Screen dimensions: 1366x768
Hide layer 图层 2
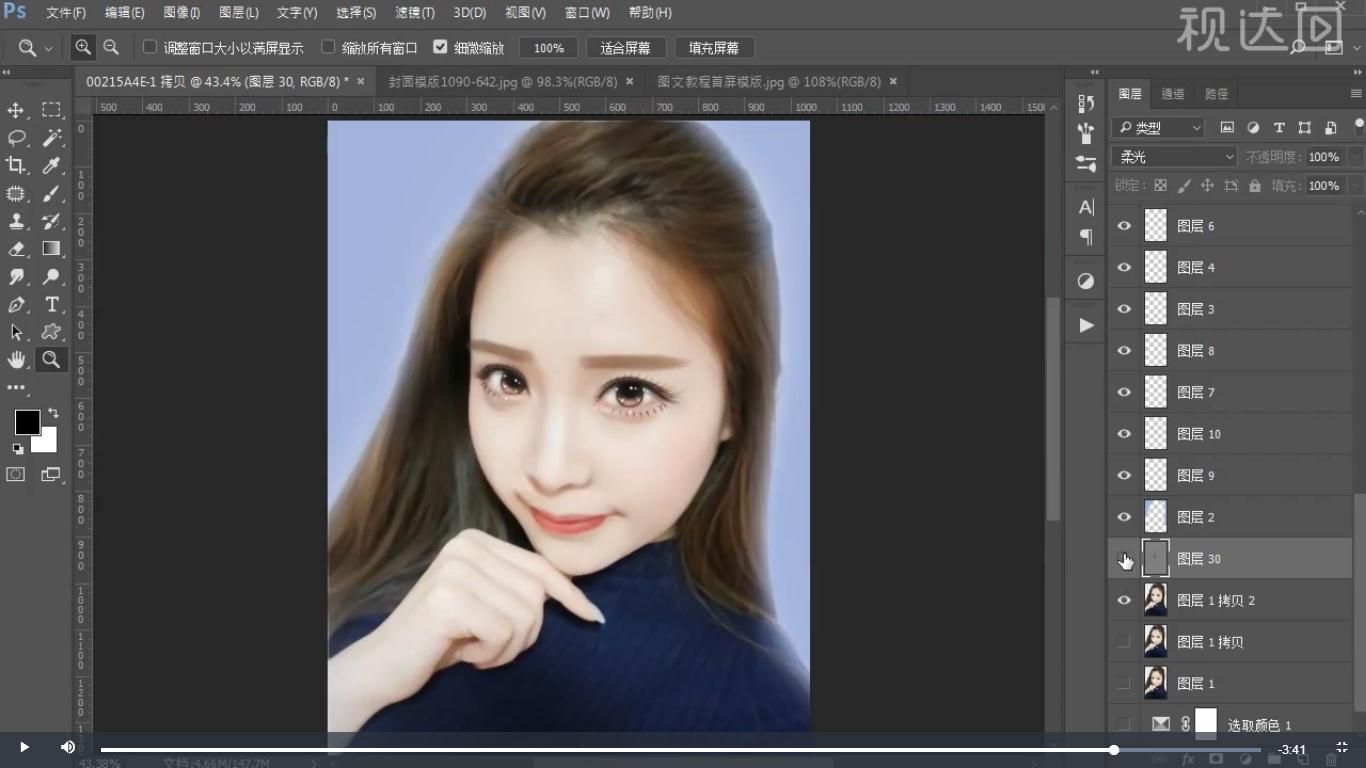[1124, 517]
